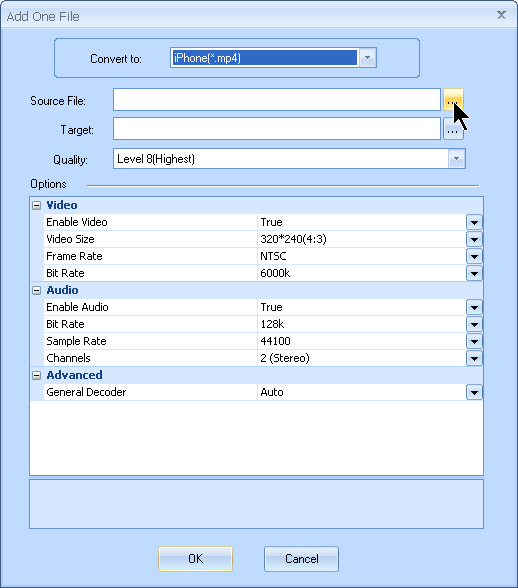Collapse the Audio options section

pyautogui.click(x=36, y=291)
